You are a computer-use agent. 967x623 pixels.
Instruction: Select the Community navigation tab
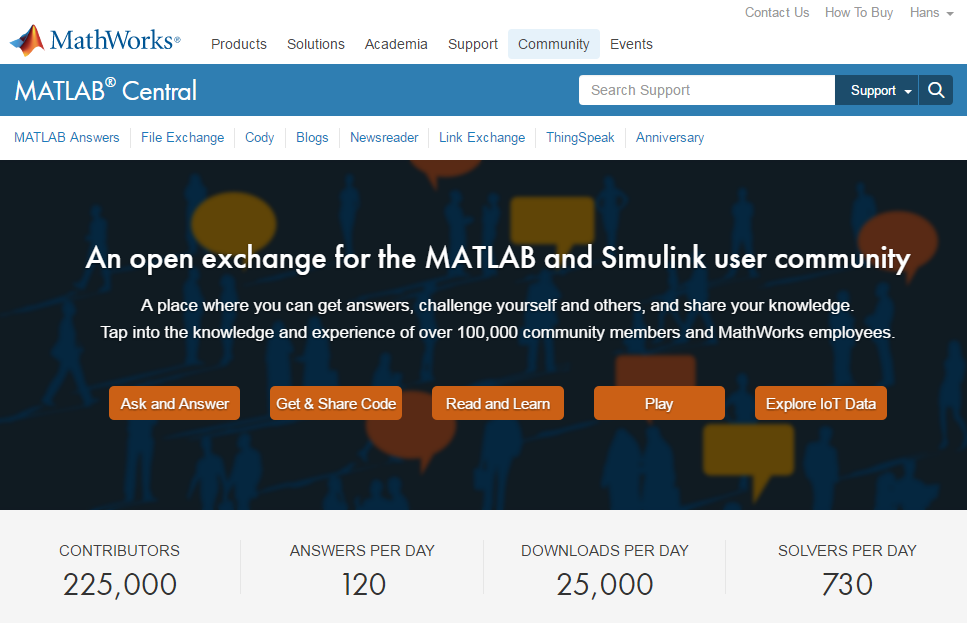(553, 44)
